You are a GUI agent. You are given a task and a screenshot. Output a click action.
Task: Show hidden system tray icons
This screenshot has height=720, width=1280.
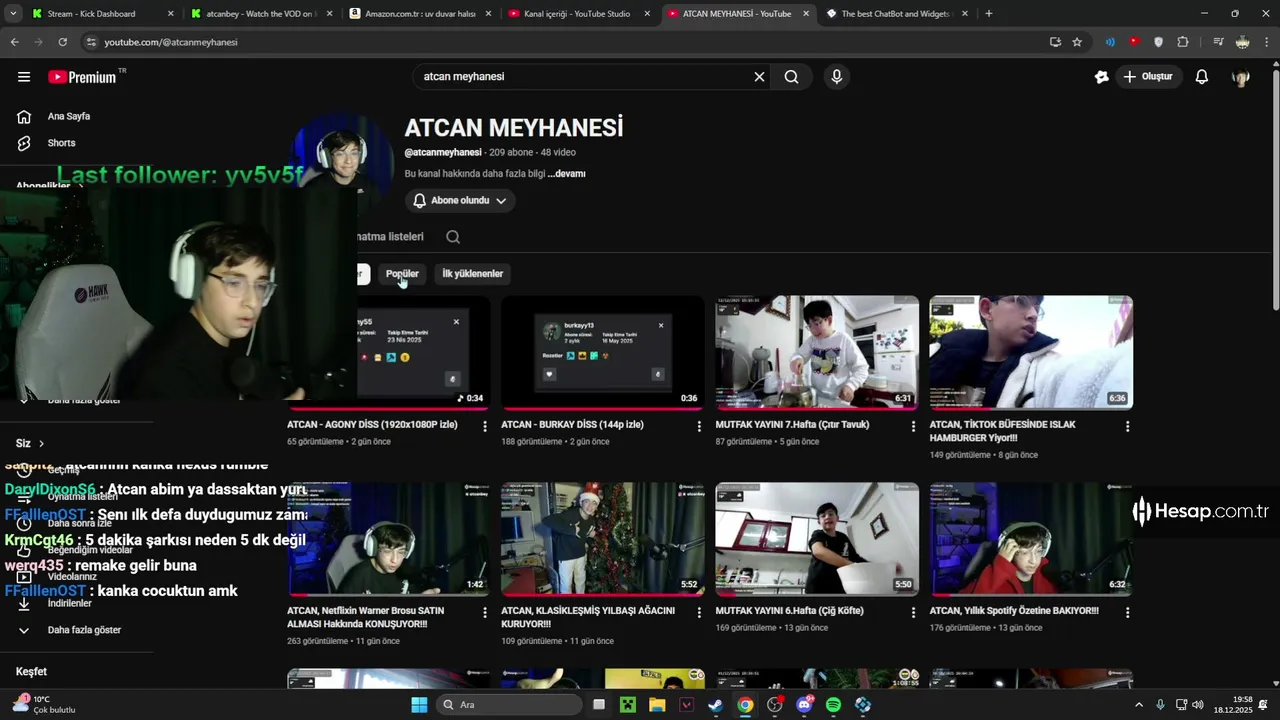pos(1139,705)
